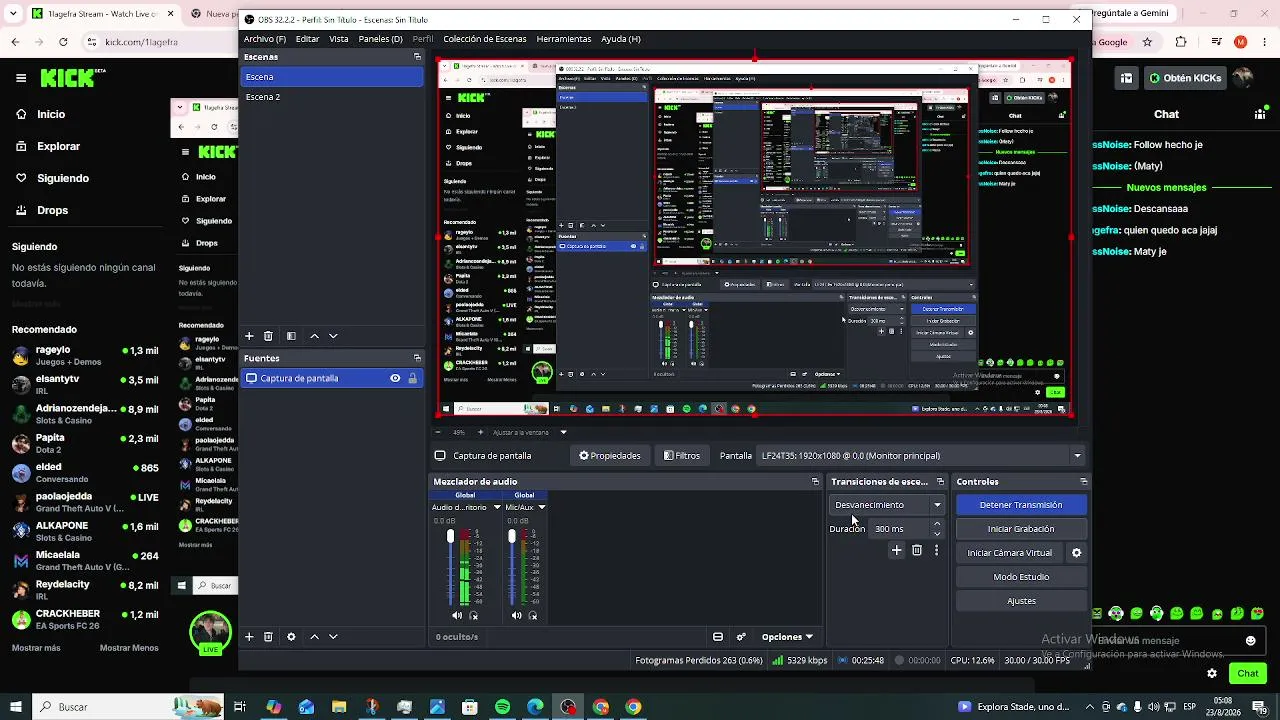Open the Pantalla monitor selection dropdown
1280x720 pixels.
tap(921, 456)
